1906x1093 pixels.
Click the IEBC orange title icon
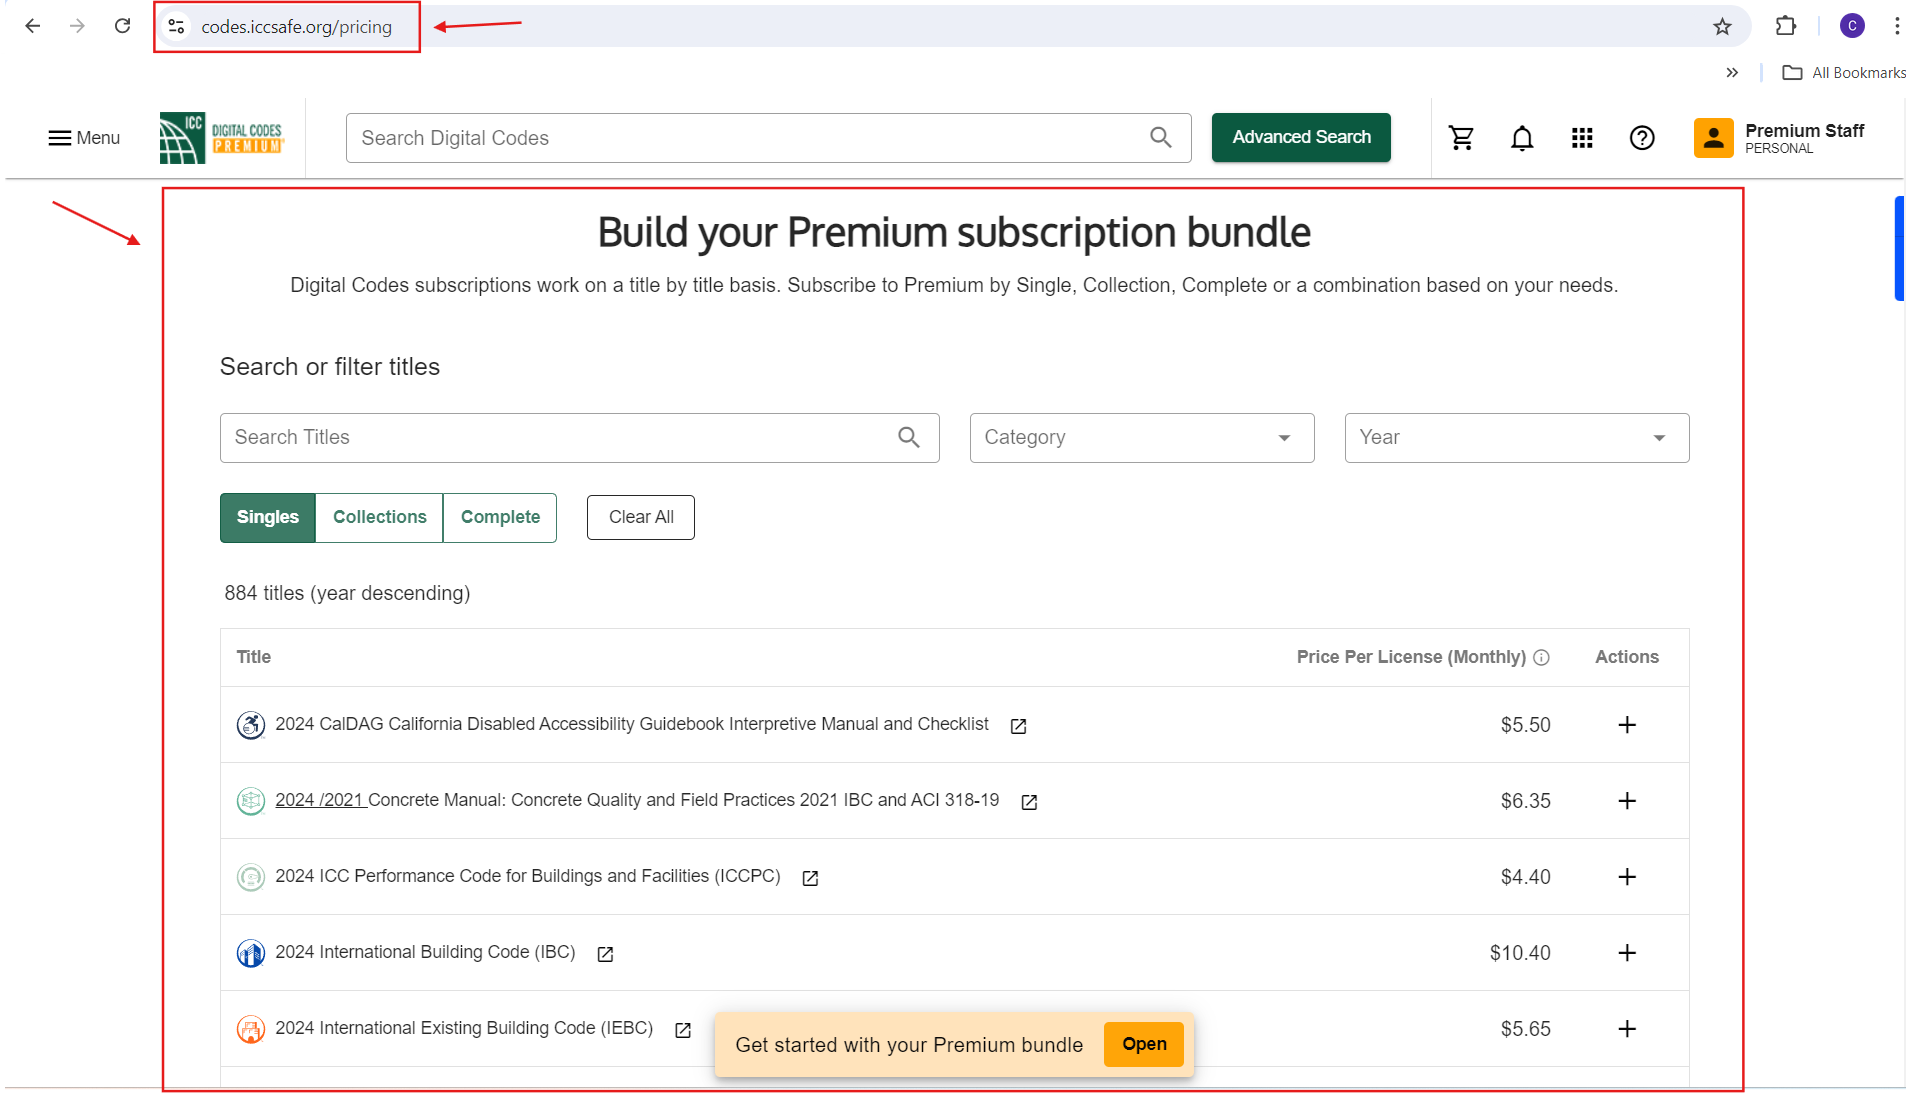pyautogui.click(x=251, y=1029)
